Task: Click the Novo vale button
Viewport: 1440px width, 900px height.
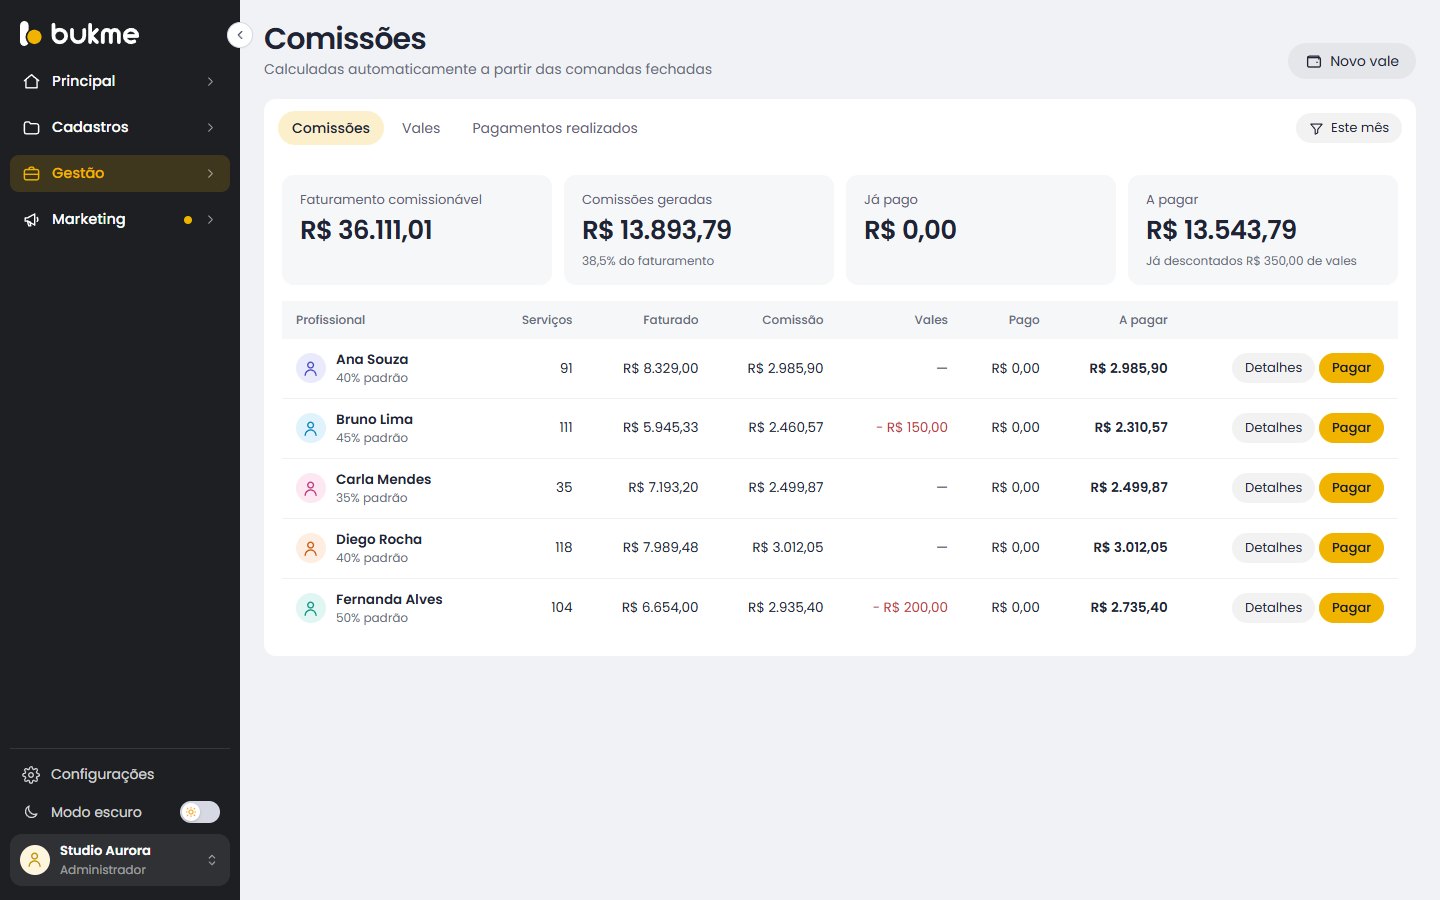Action: (1352, 61)
